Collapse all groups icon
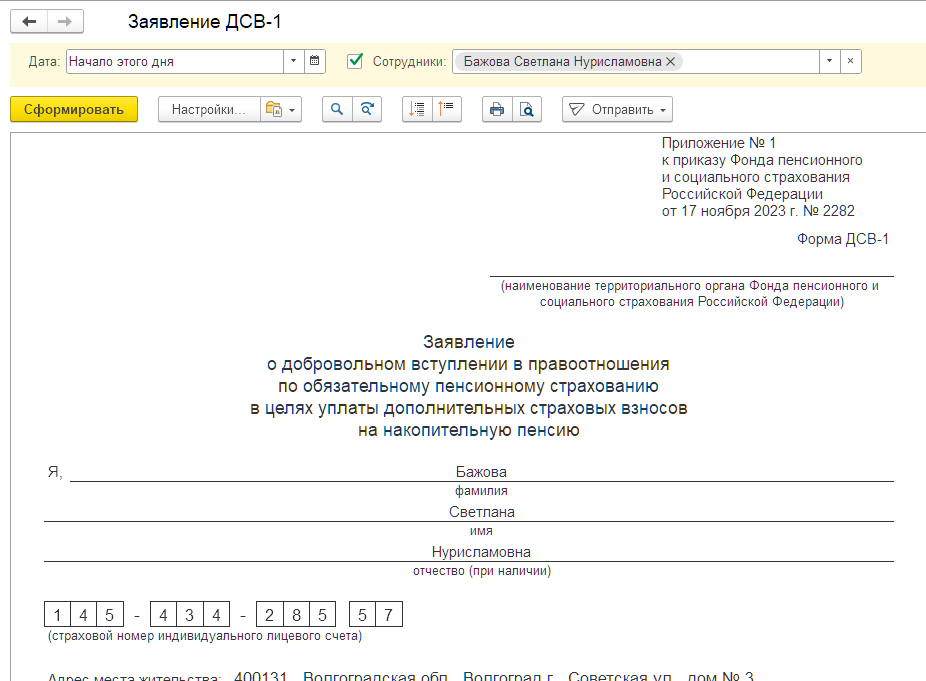926x681 pixels. click(x=446, y=109)
